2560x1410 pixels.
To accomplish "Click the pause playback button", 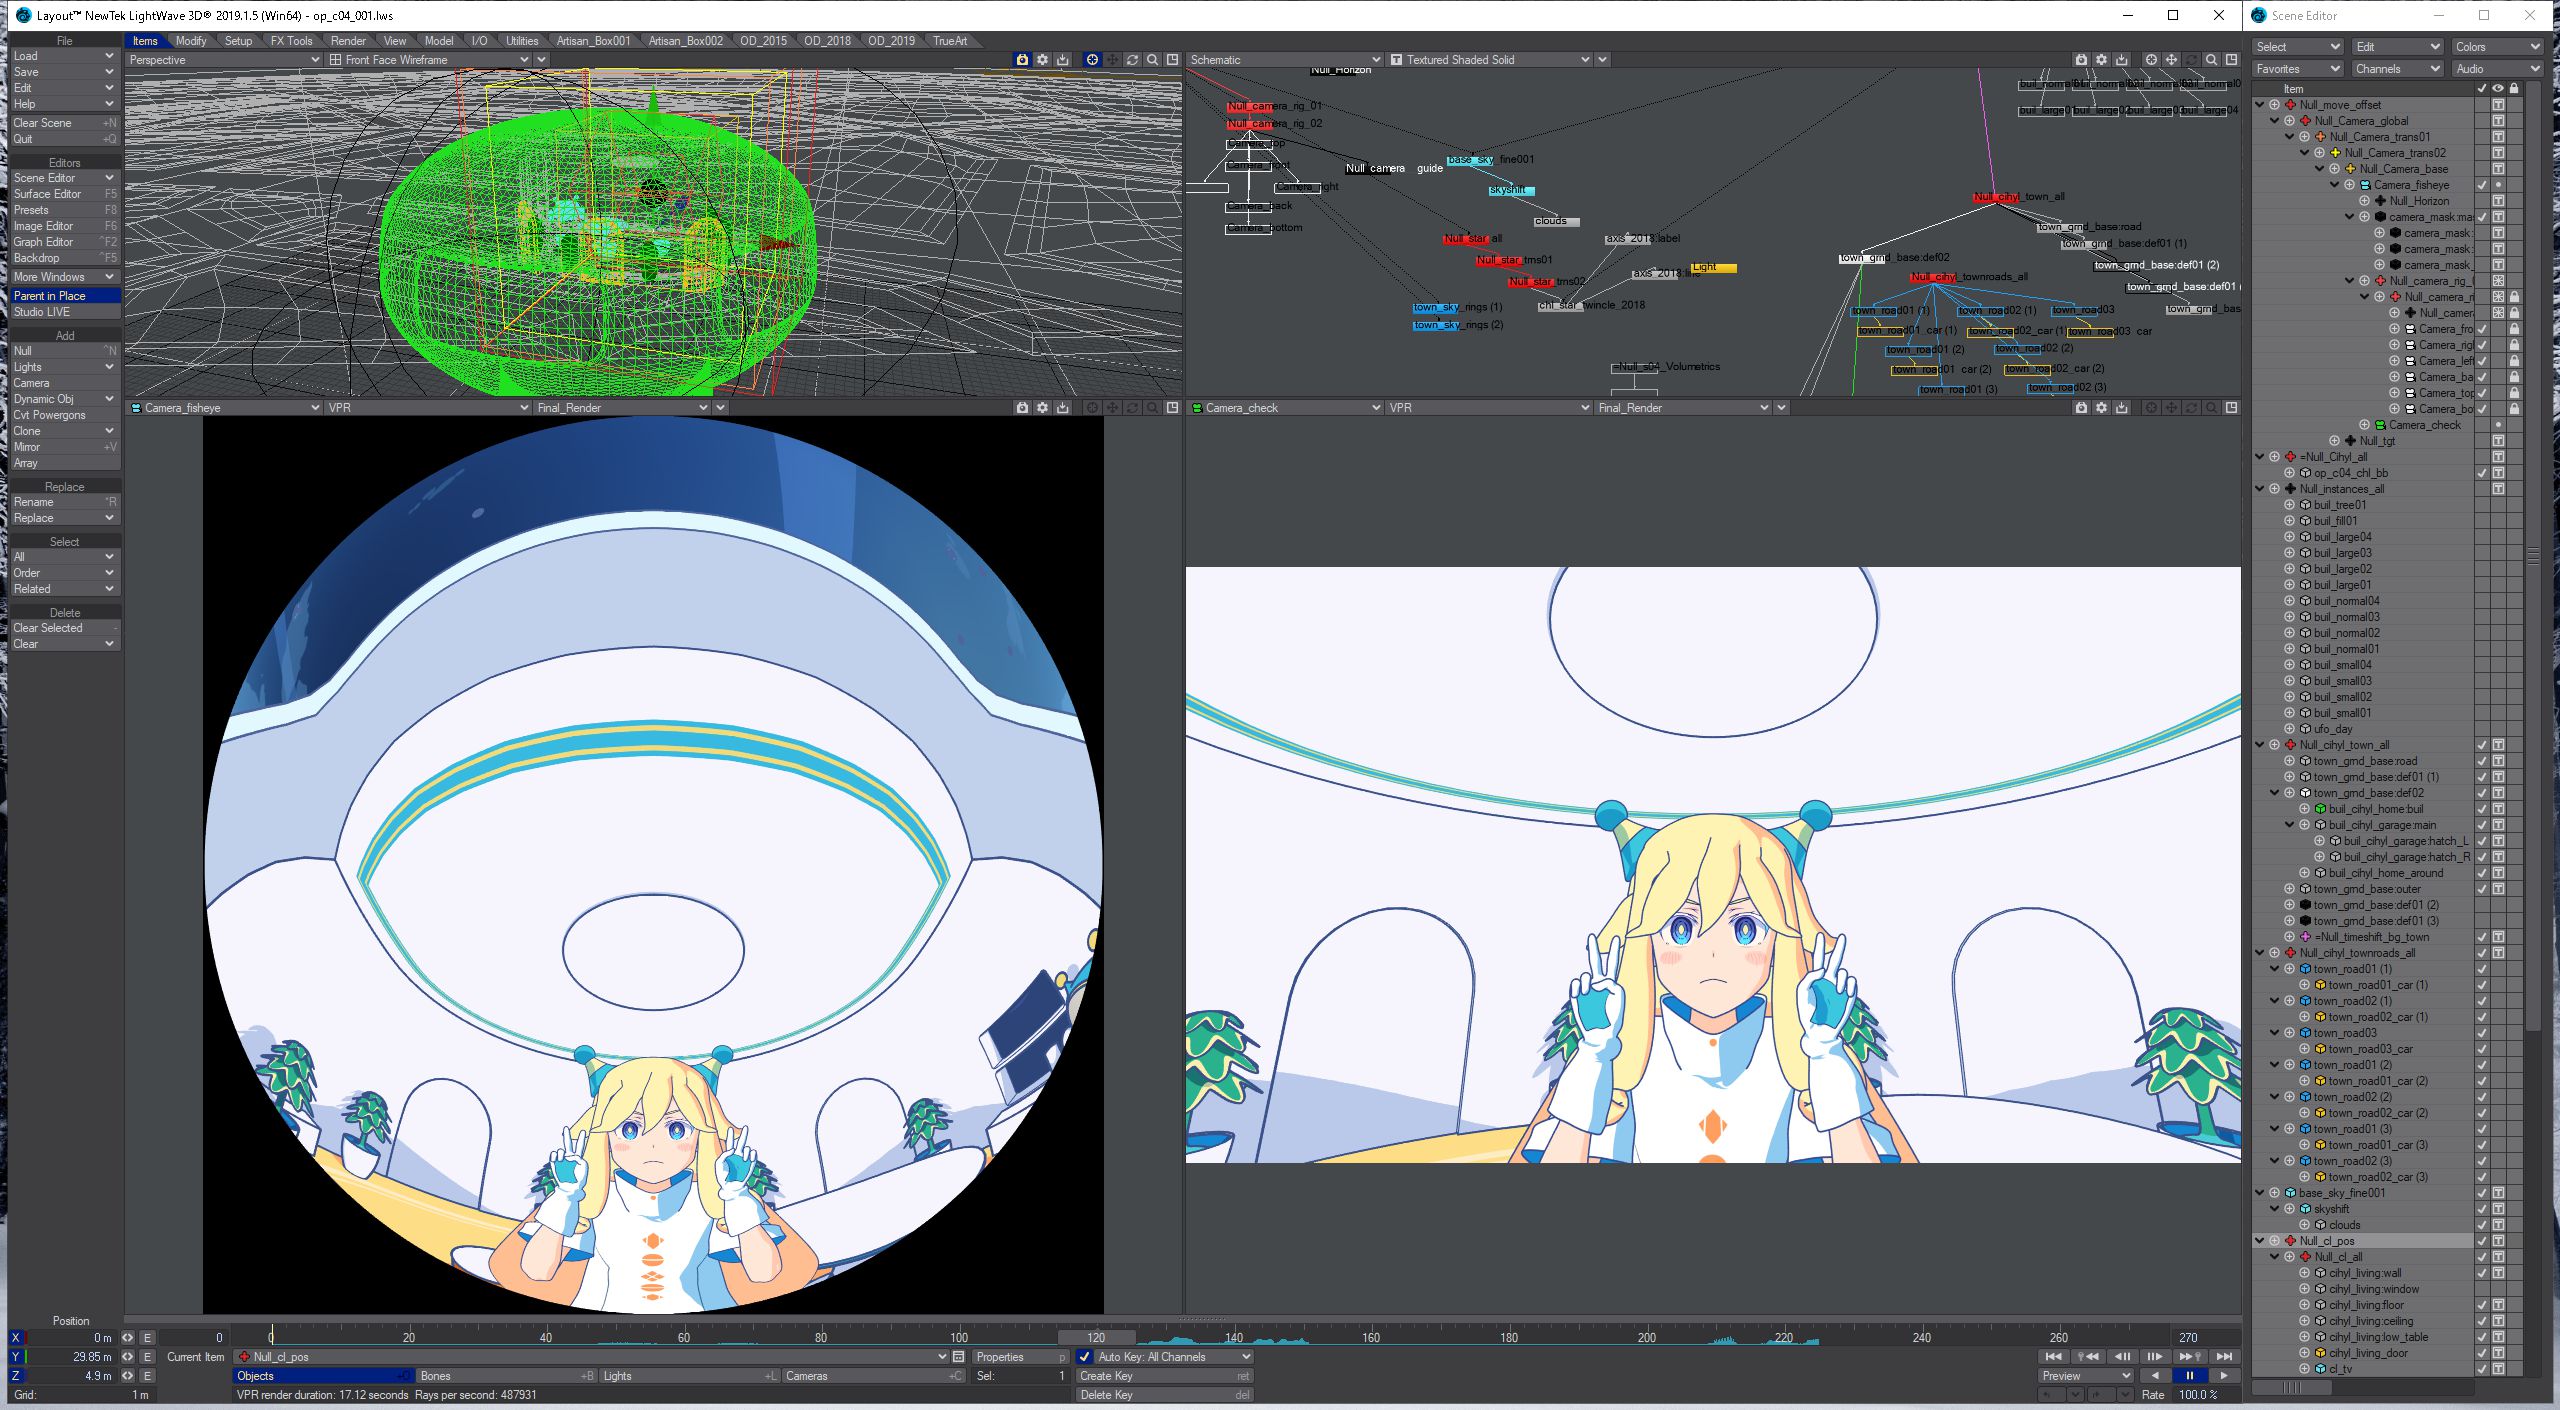I will (2189, 1376).
